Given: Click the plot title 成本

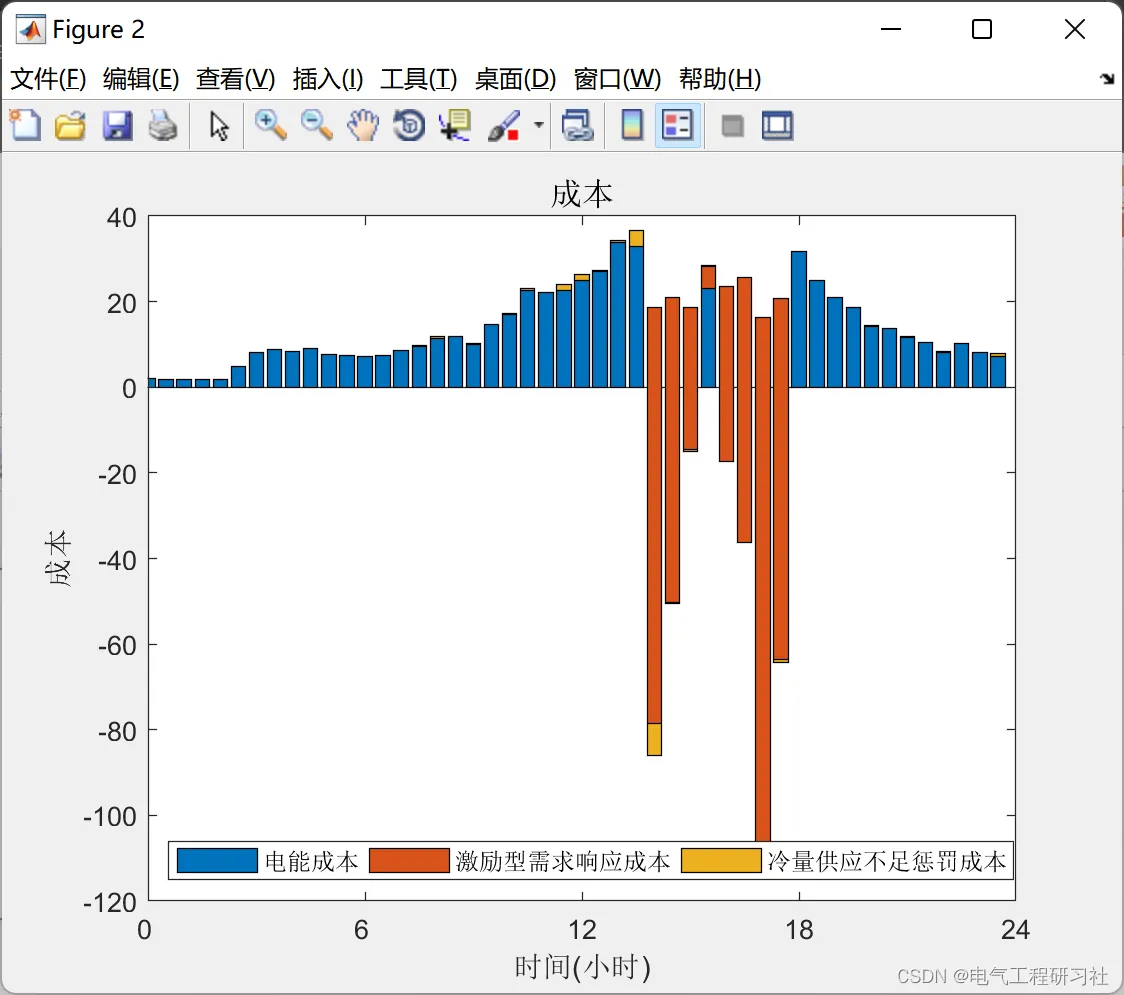Looking at the screenshot, I should point(581,194).
